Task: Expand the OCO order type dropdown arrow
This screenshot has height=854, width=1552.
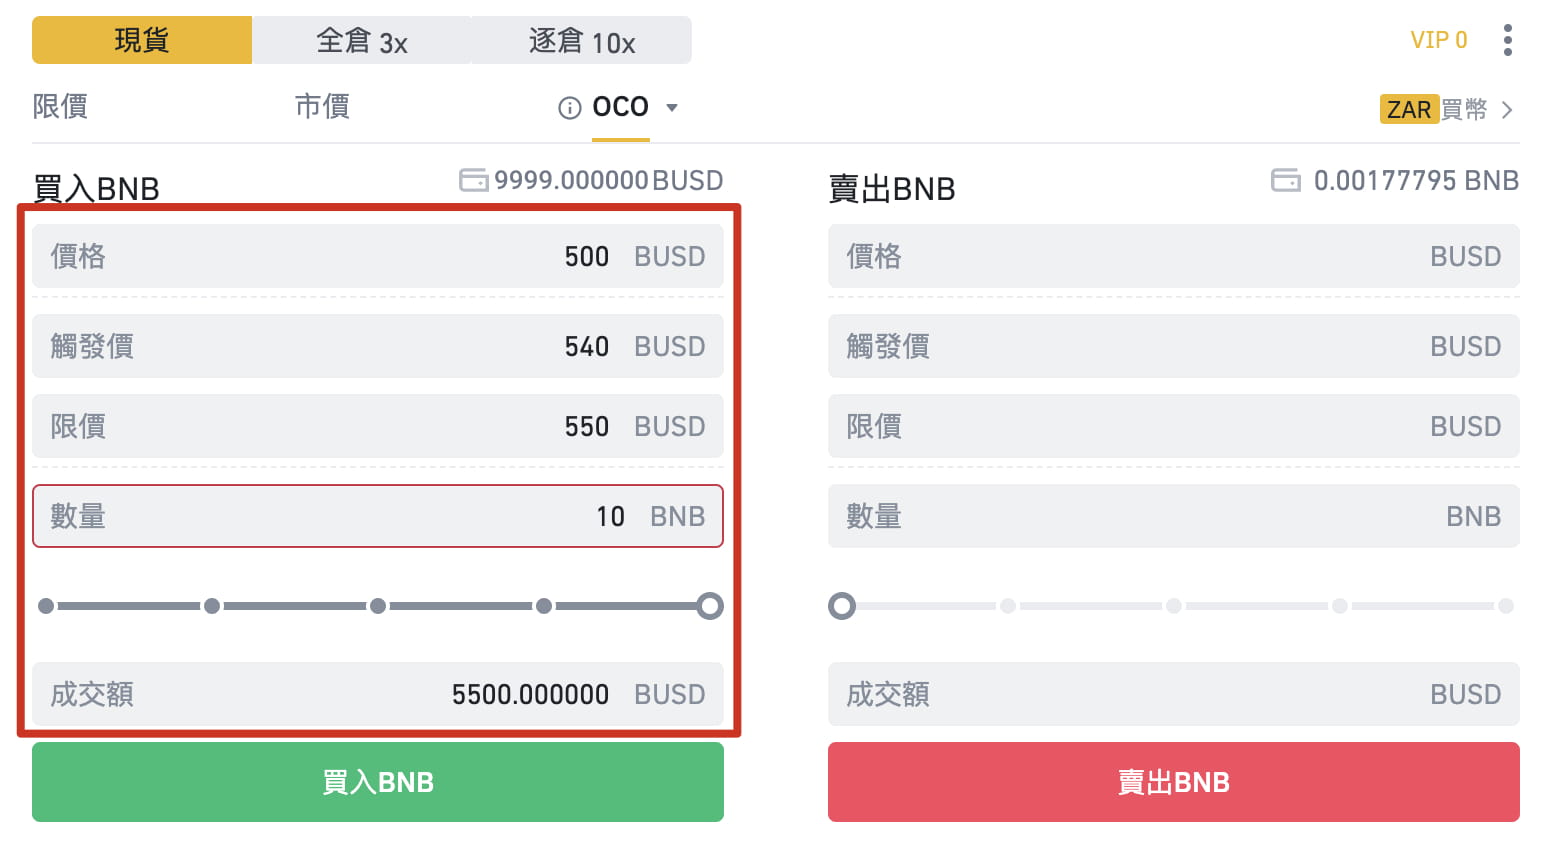Action: [x=672, y=108]
